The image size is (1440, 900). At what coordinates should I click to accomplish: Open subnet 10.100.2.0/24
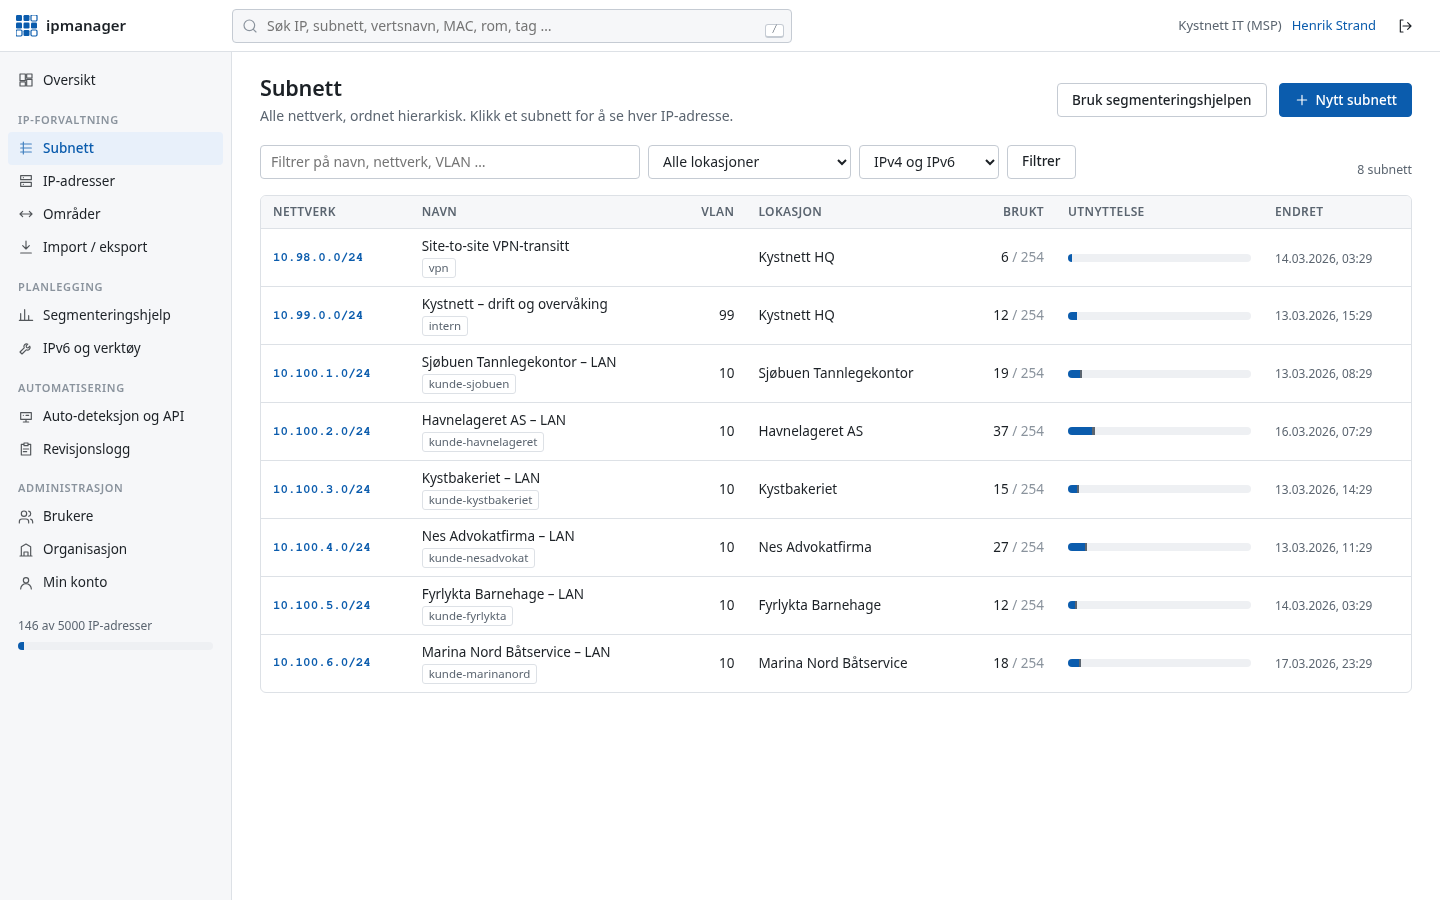322,432
